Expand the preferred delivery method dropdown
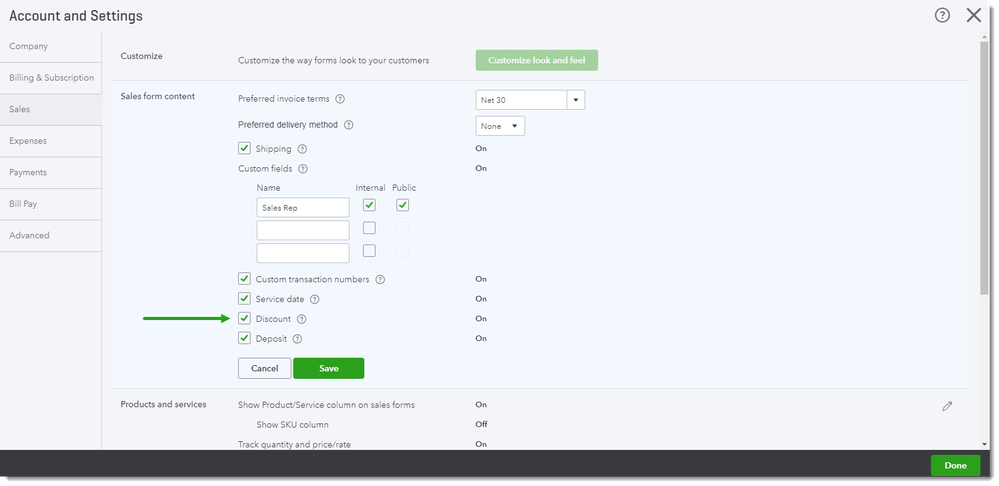999x486 pixels. pyautogui.click(x=500, y=126)
